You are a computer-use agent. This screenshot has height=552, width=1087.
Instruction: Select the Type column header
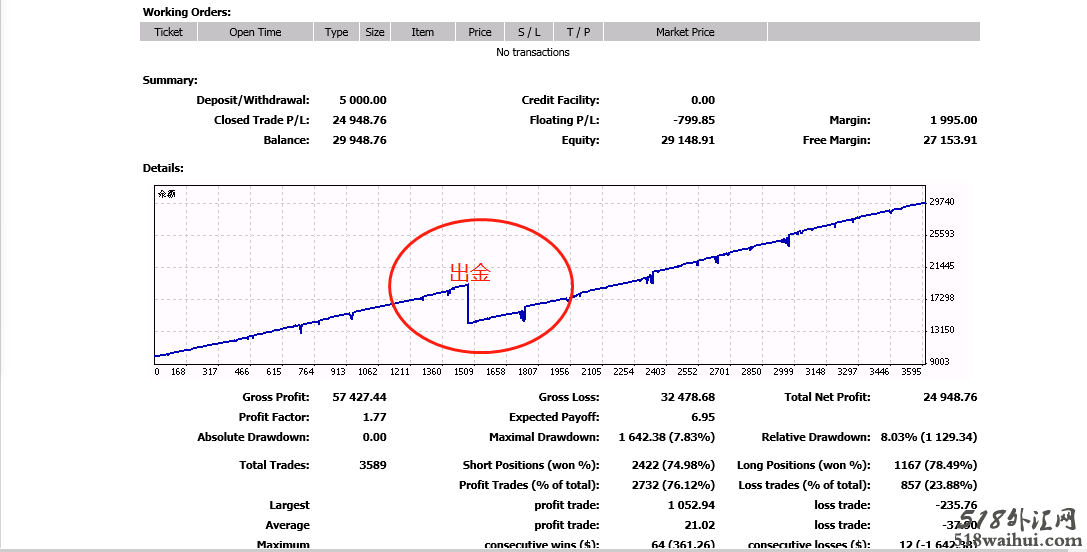336,32
